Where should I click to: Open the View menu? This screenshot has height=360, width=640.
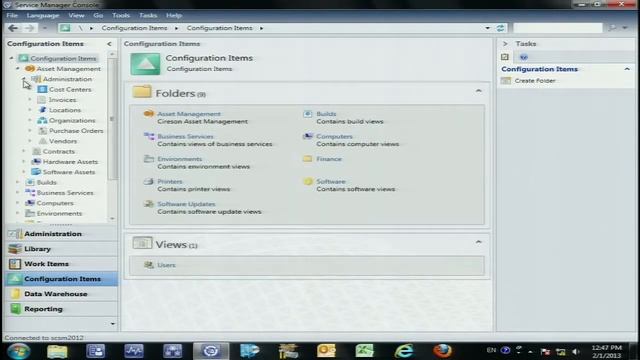[76, 16]
